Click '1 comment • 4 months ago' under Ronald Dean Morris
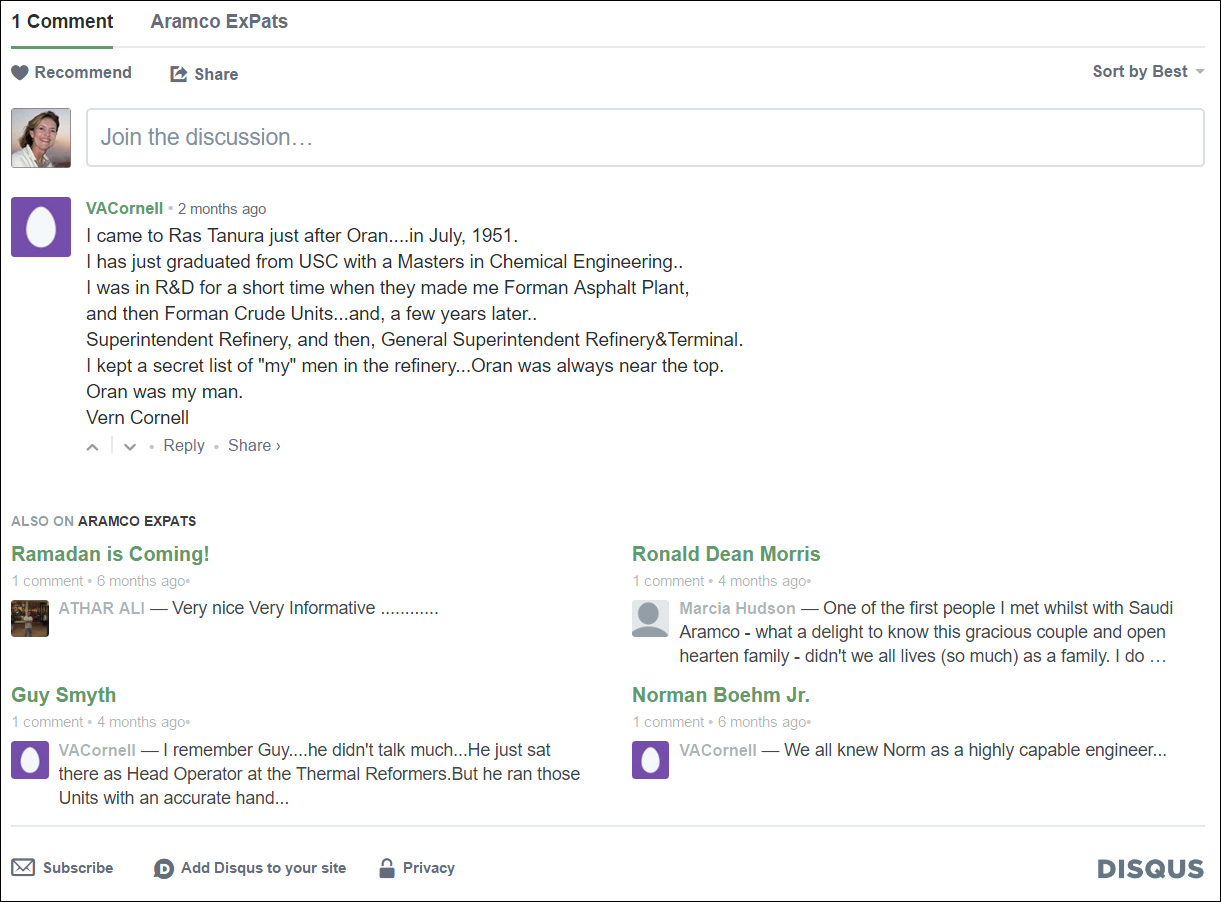 coord(721,581)
